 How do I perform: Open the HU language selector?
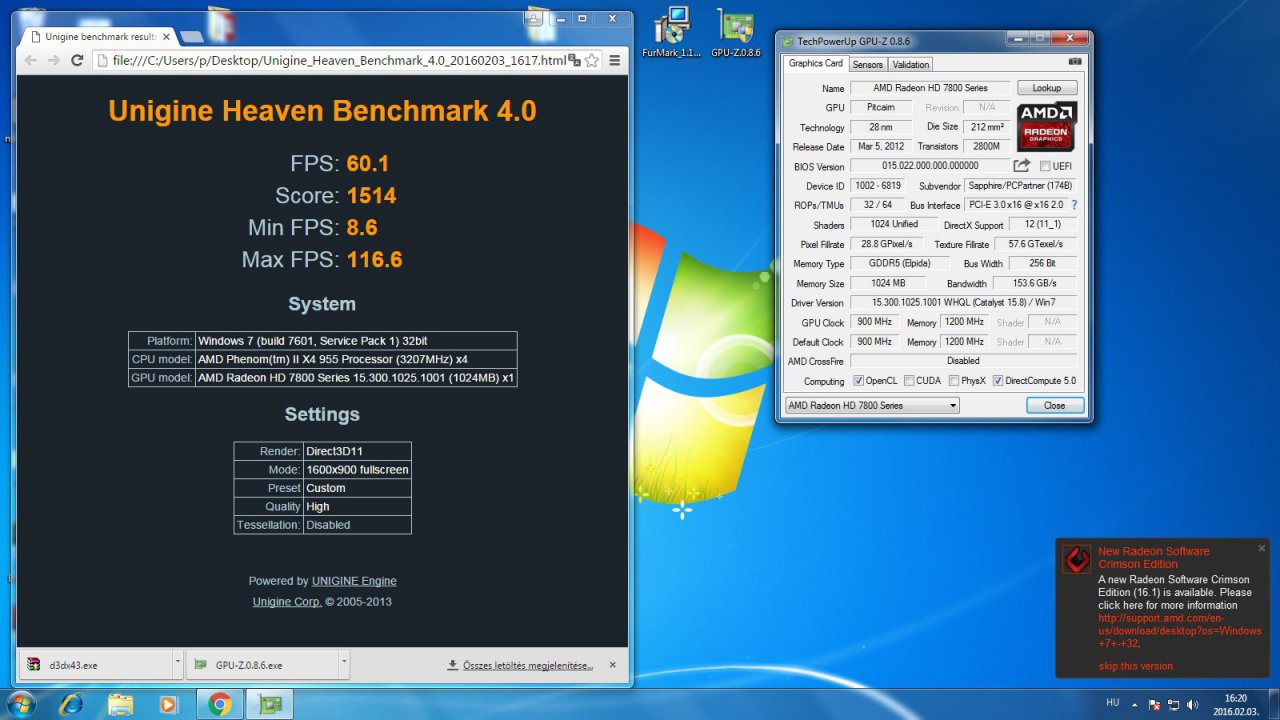coord(1113,702)
